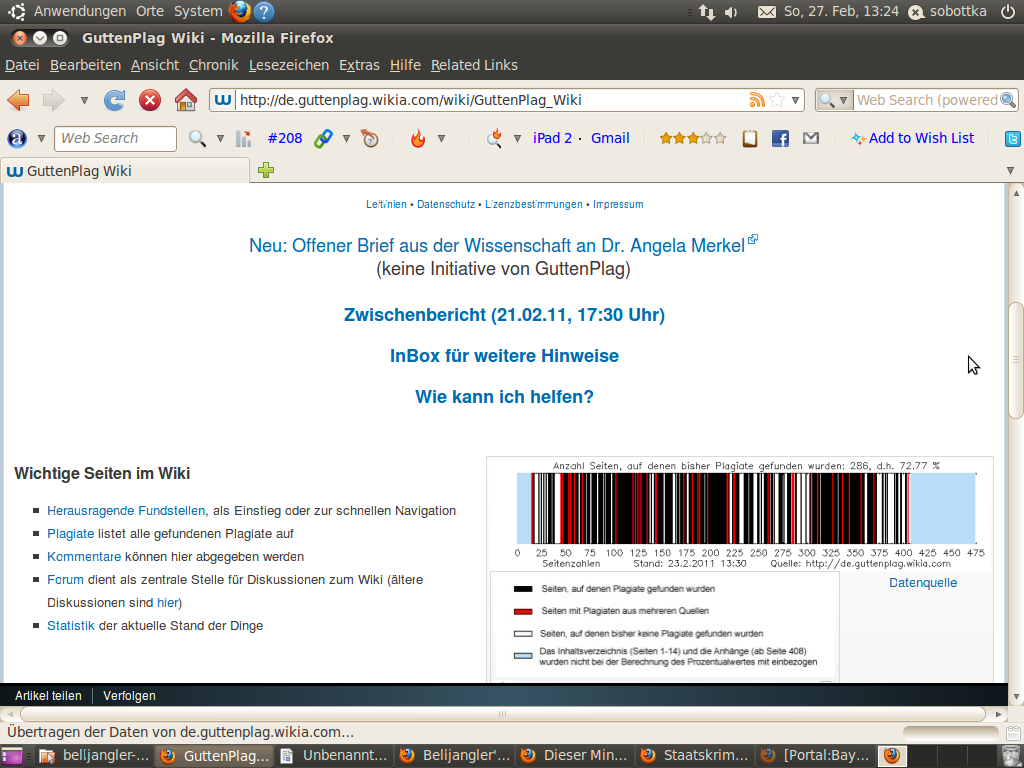Open the URL bar history dropdown

(x=795, y=101)
